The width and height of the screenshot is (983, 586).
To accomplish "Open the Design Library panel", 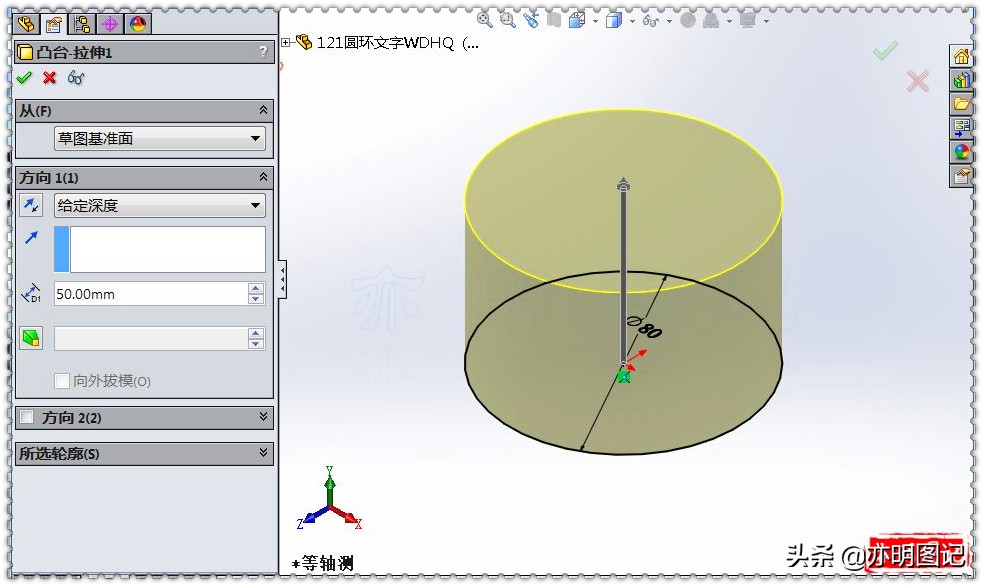I will 961,81.
